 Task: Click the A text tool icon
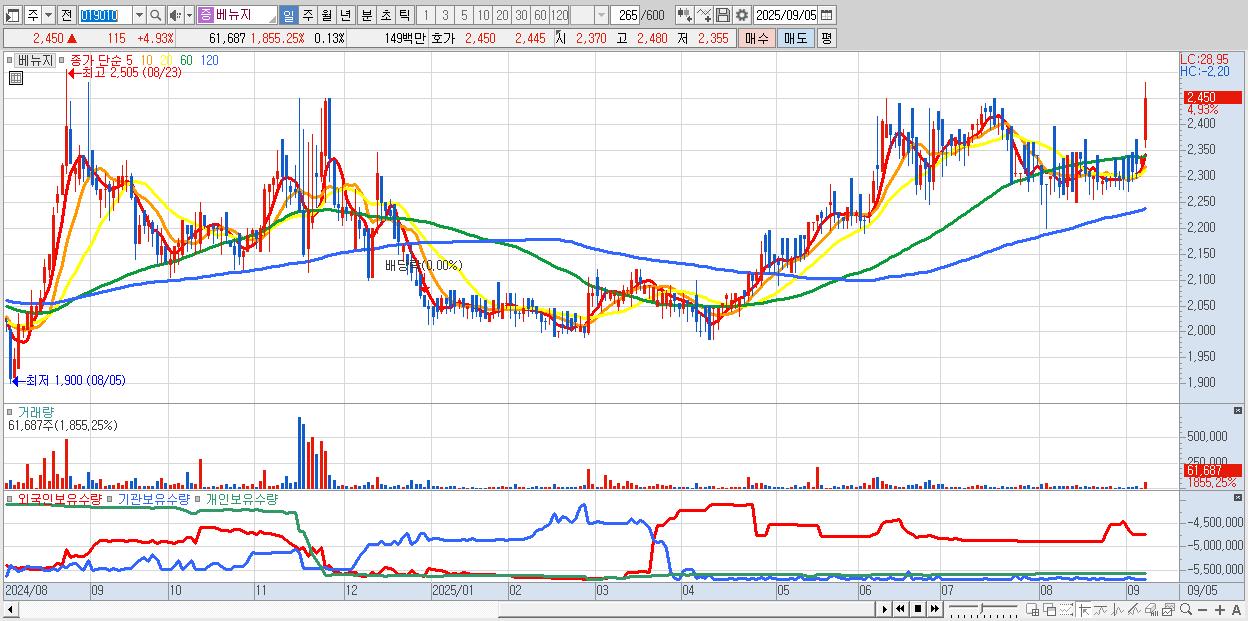pyautogui.click(x=1236, y=609)
